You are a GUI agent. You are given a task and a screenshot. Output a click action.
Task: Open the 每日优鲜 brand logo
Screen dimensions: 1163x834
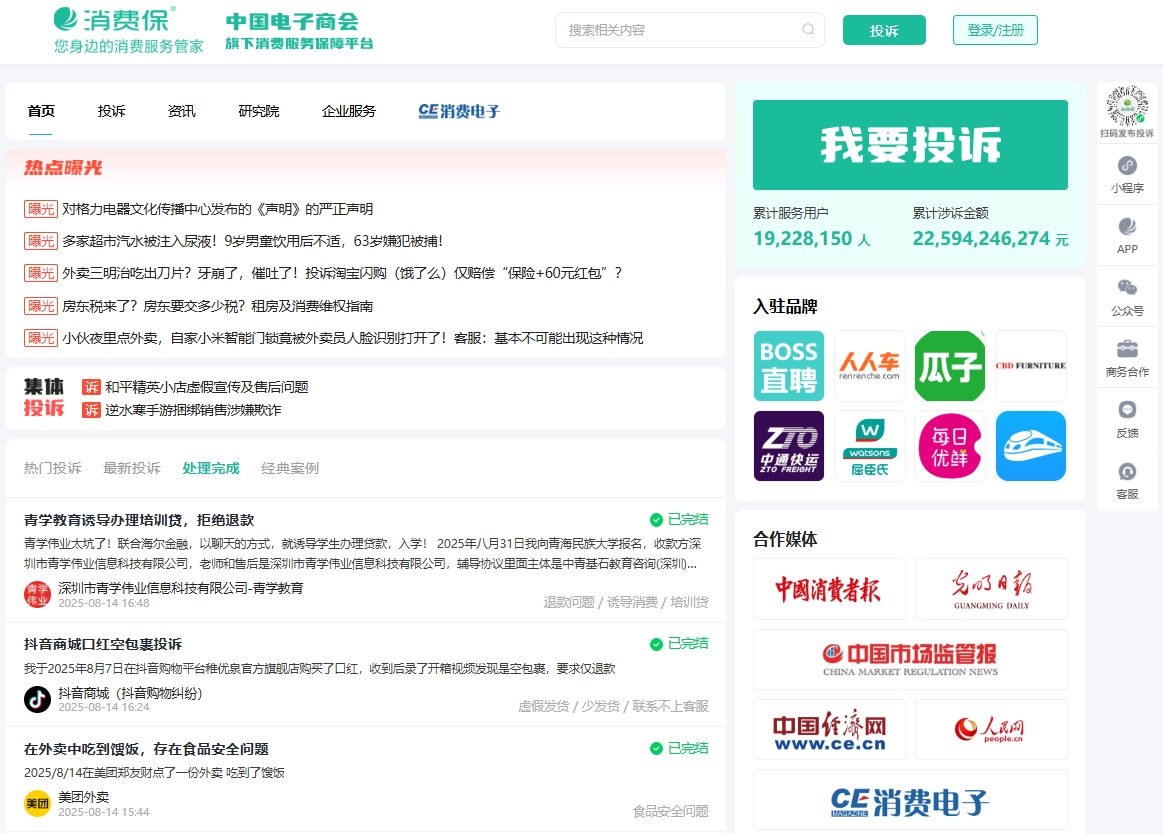[x=949, y=446]
